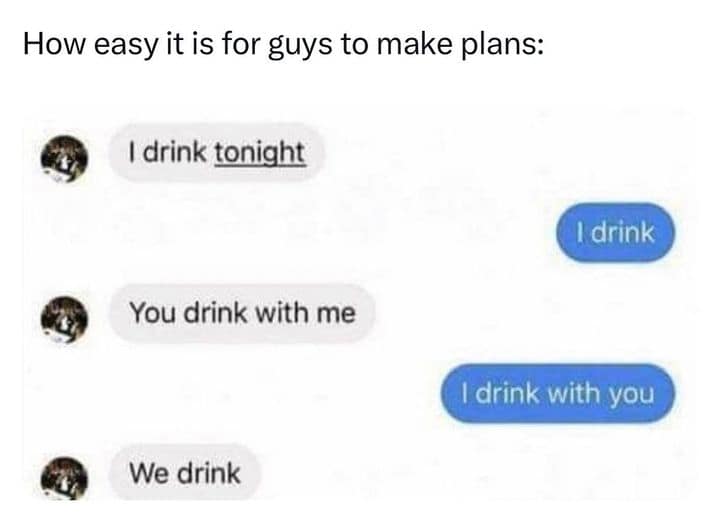Click the word "You" in the third message
This screenshot has width=720, height=528.
tap(152, 313)
